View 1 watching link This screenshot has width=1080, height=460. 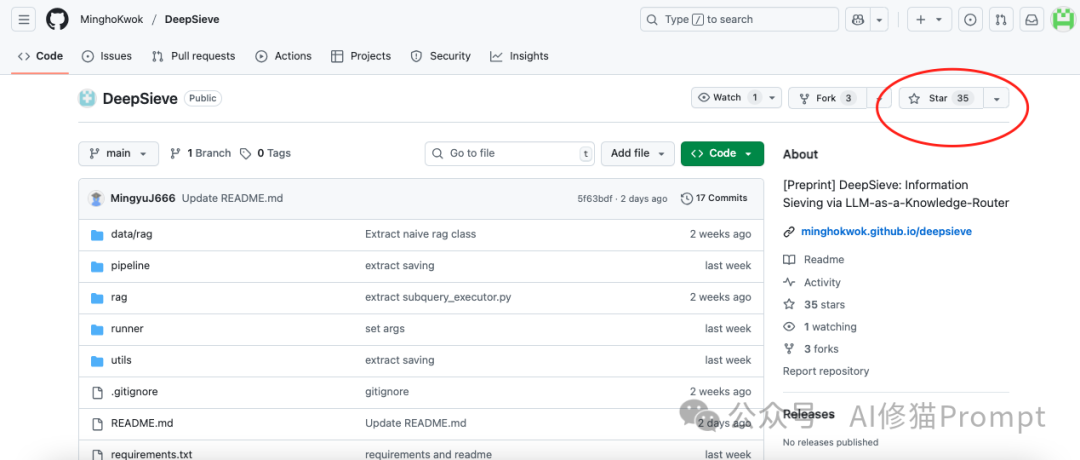[x=830, y=326]
